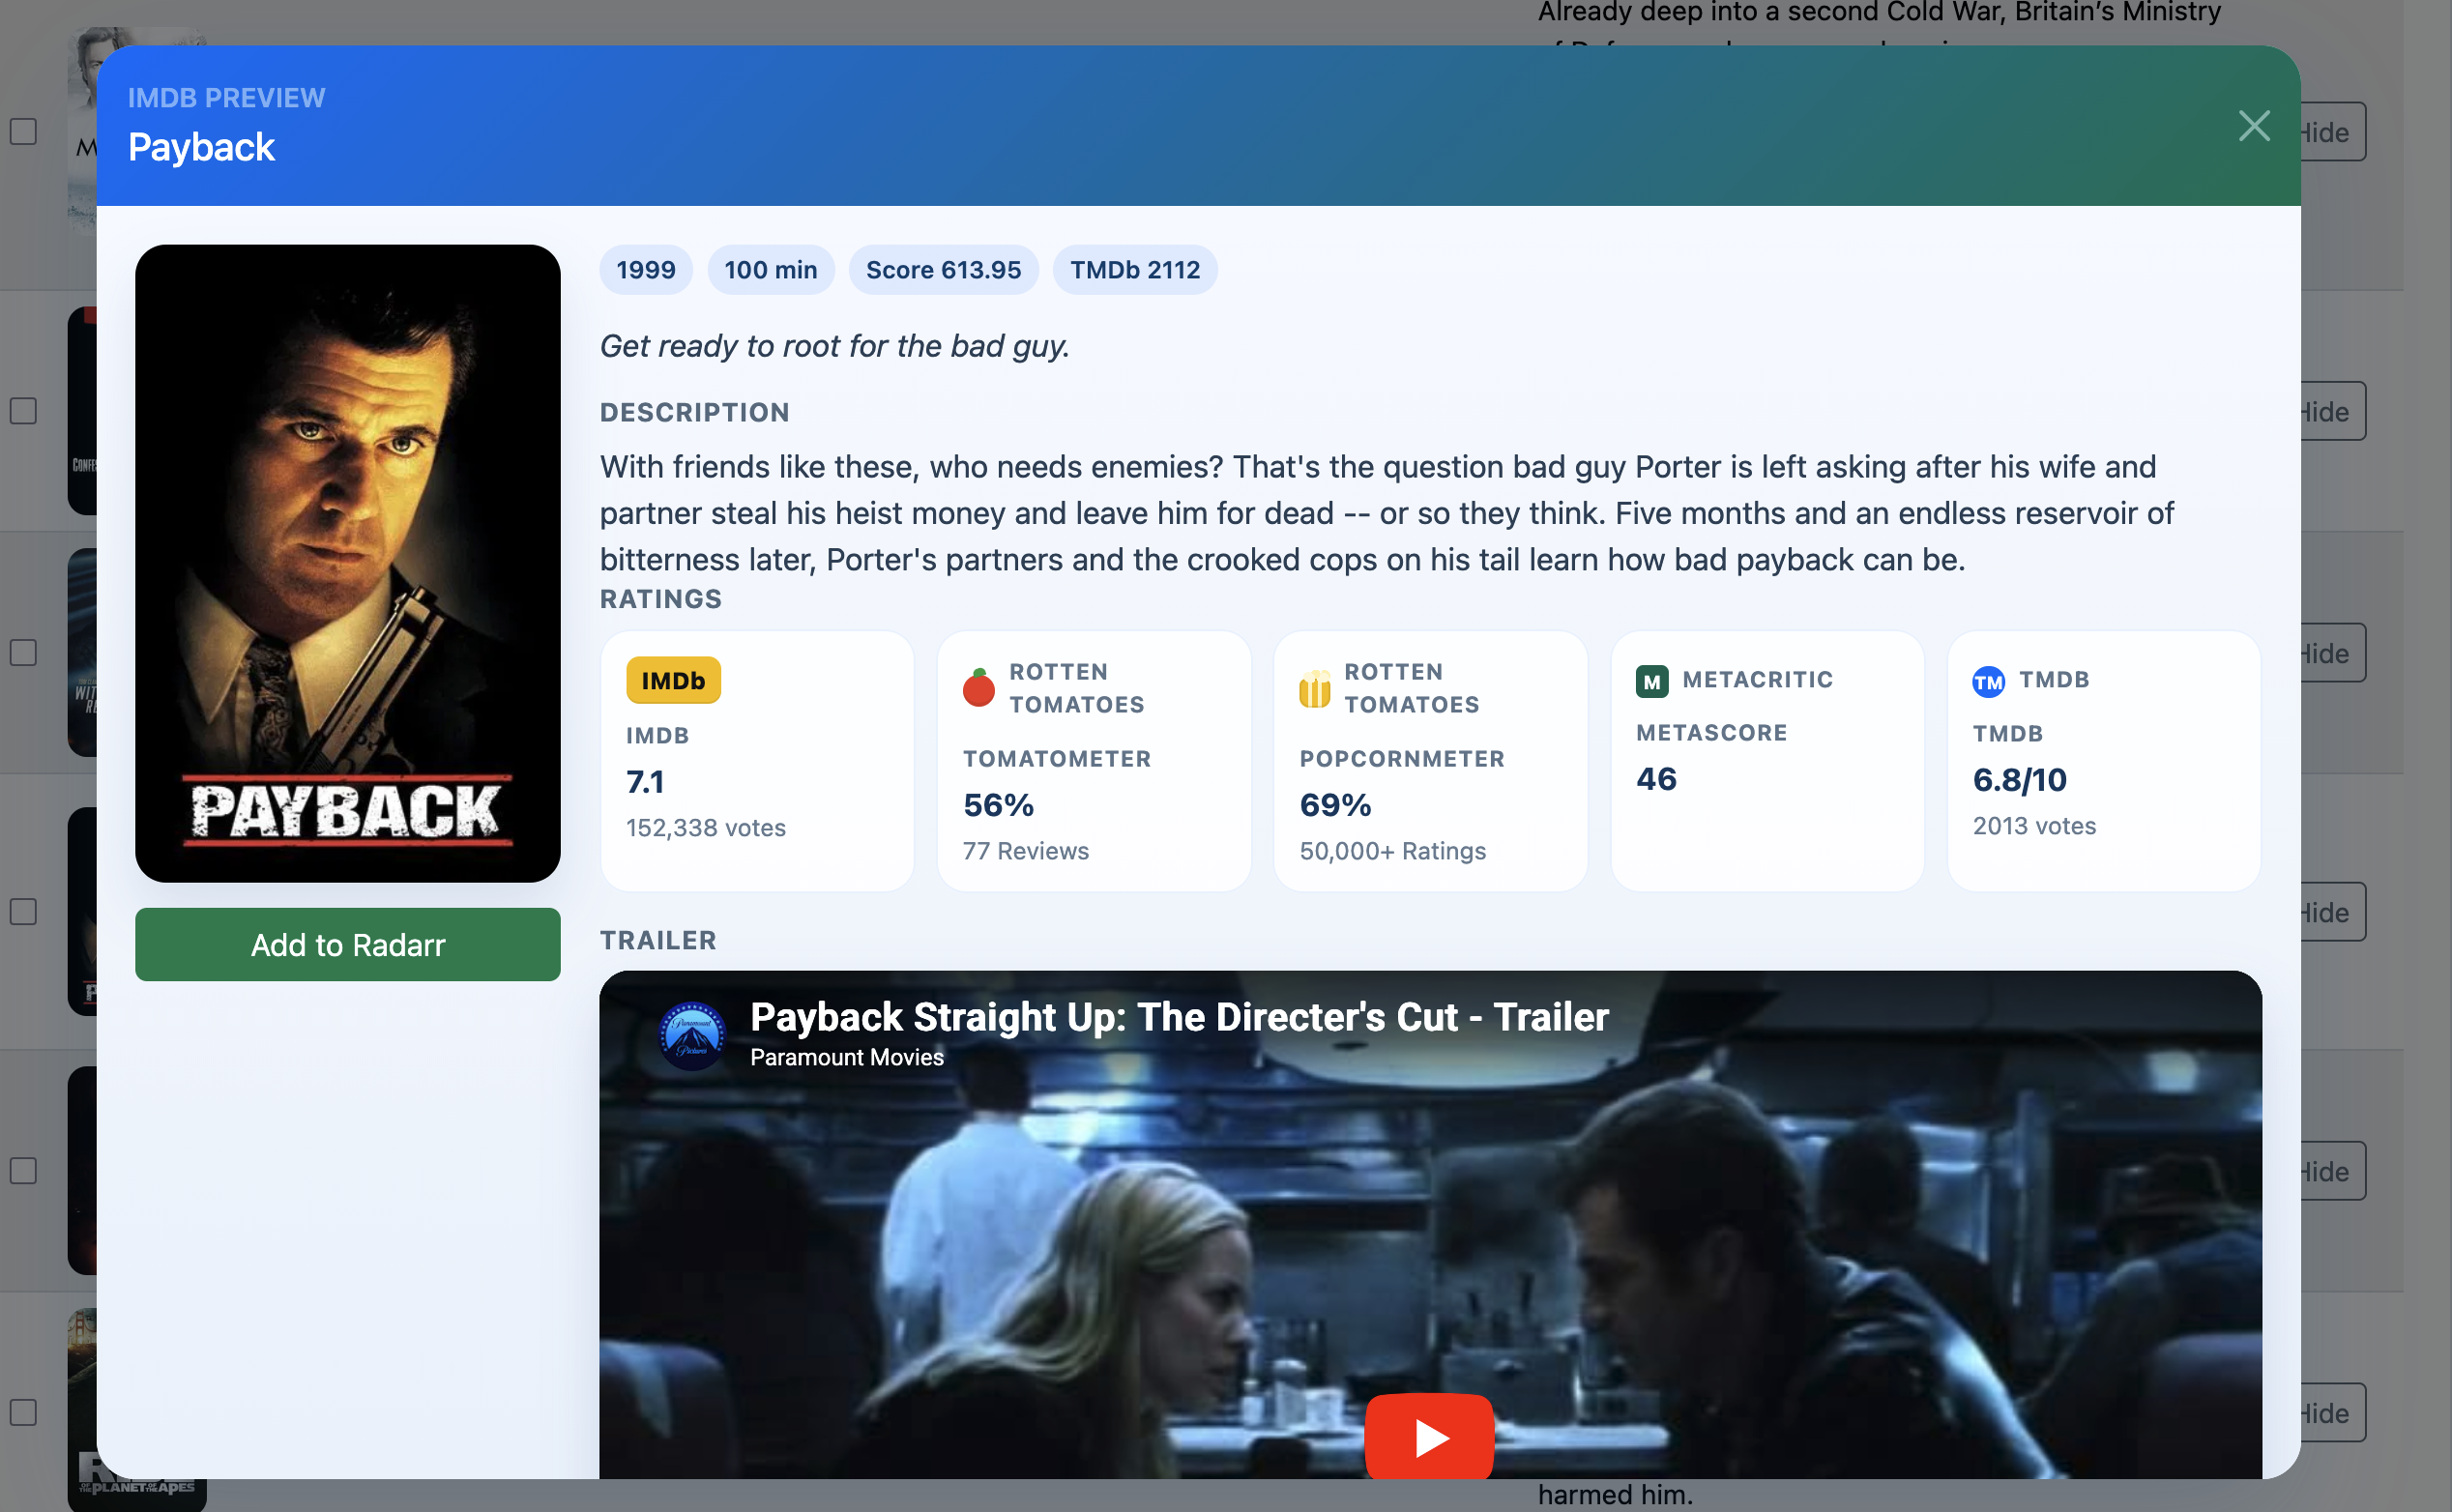The image size is (2452, 1512).
Task: Tick the Planet of the Apes row checkbox
Action: coord(24,1412)
